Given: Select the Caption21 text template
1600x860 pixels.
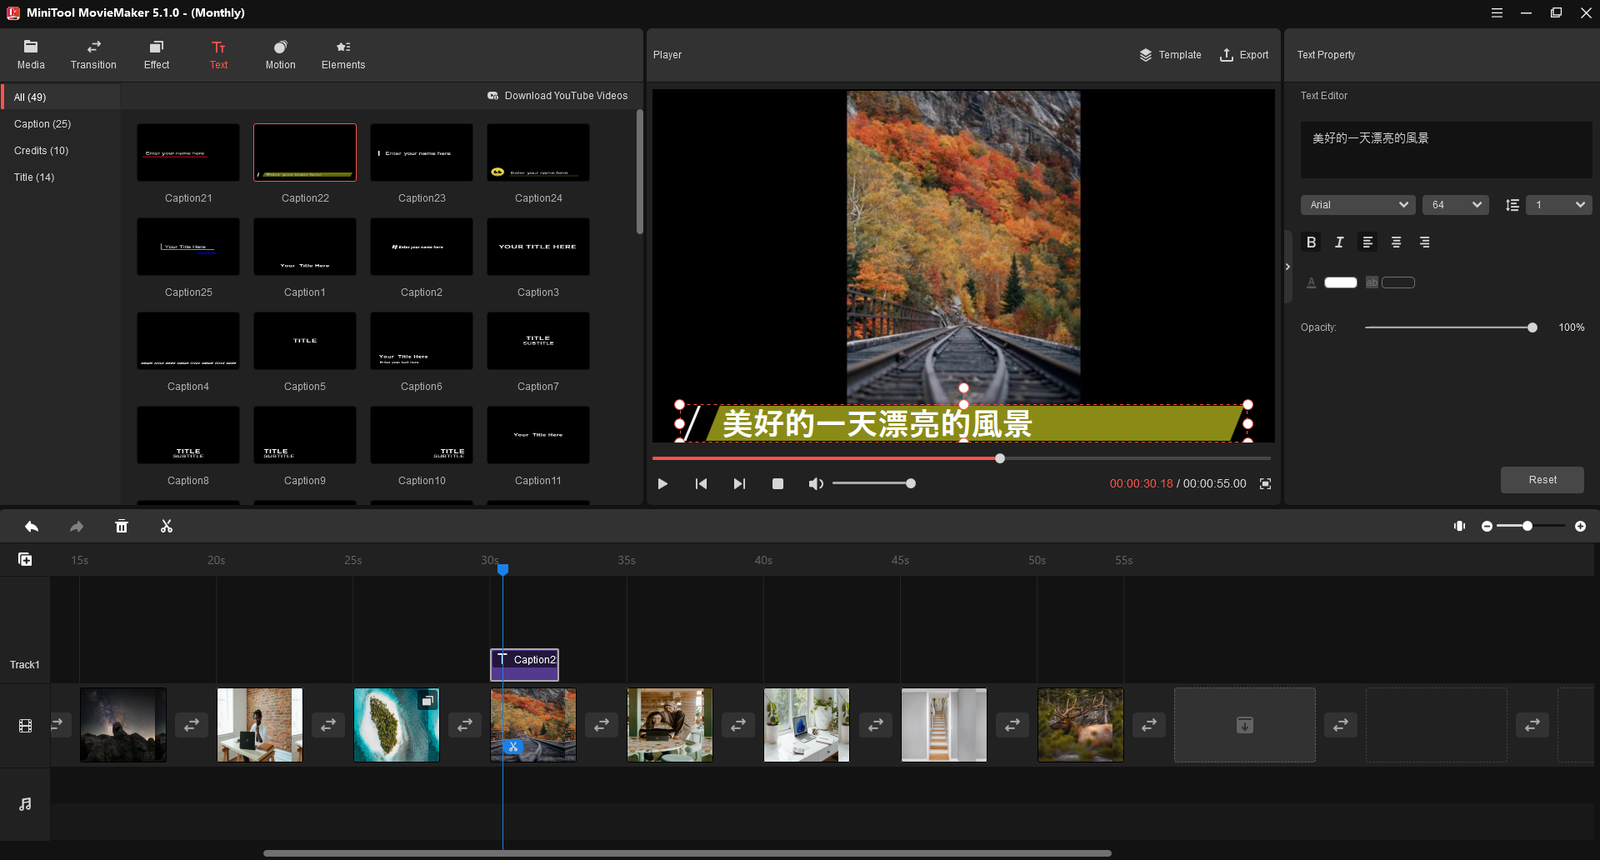Looking at the screenshot, I should tap(188, 153).
